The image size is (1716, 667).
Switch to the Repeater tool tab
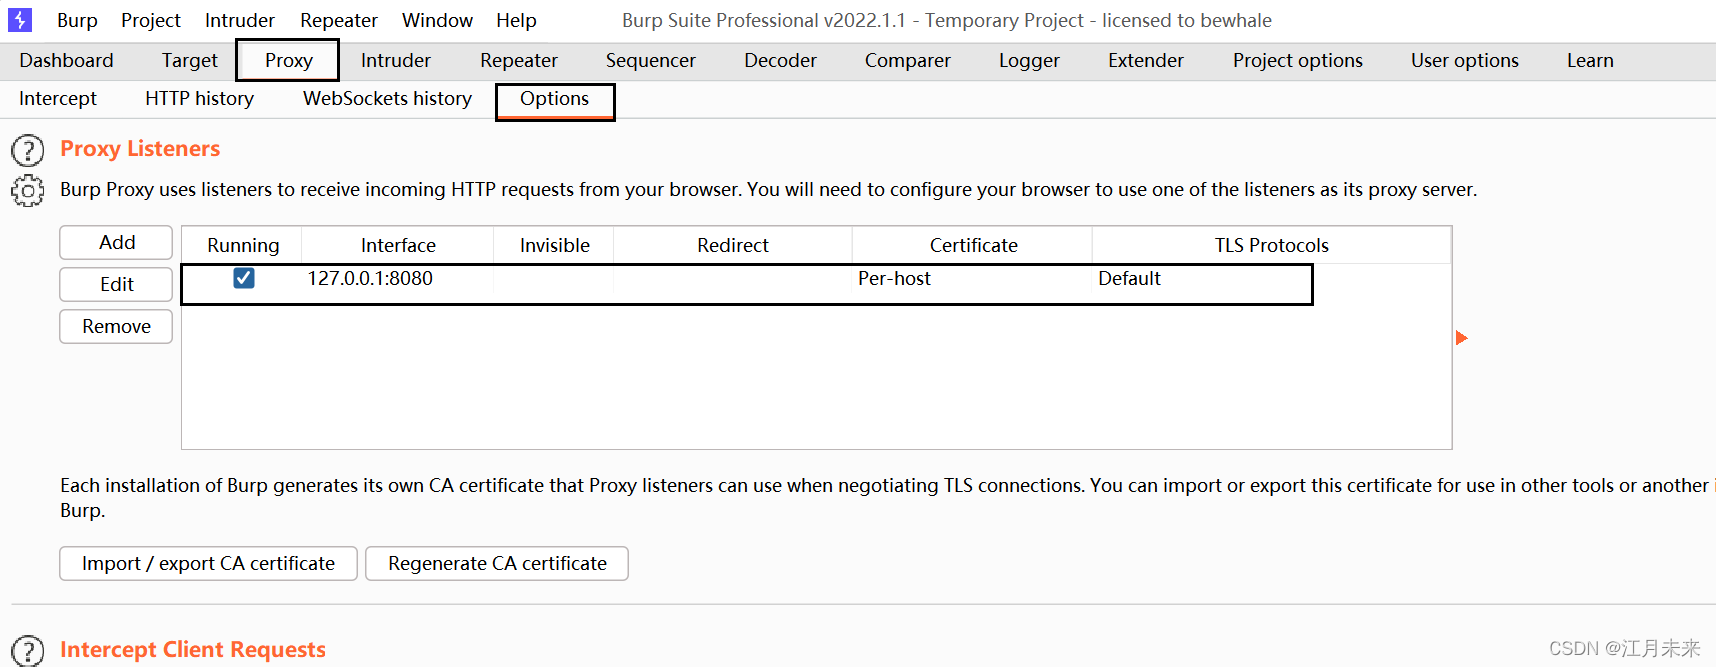pos(519,60)
